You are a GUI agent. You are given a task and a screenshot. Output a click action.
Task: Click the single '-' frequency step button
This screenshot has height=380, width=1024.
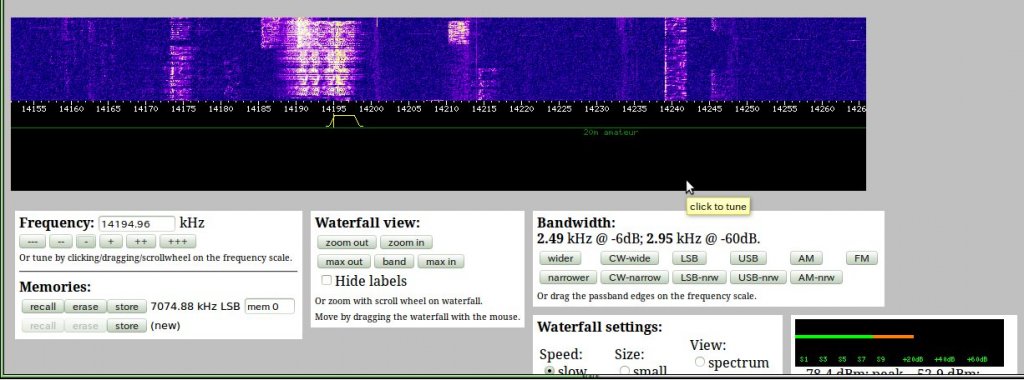(x=86, y=242)
